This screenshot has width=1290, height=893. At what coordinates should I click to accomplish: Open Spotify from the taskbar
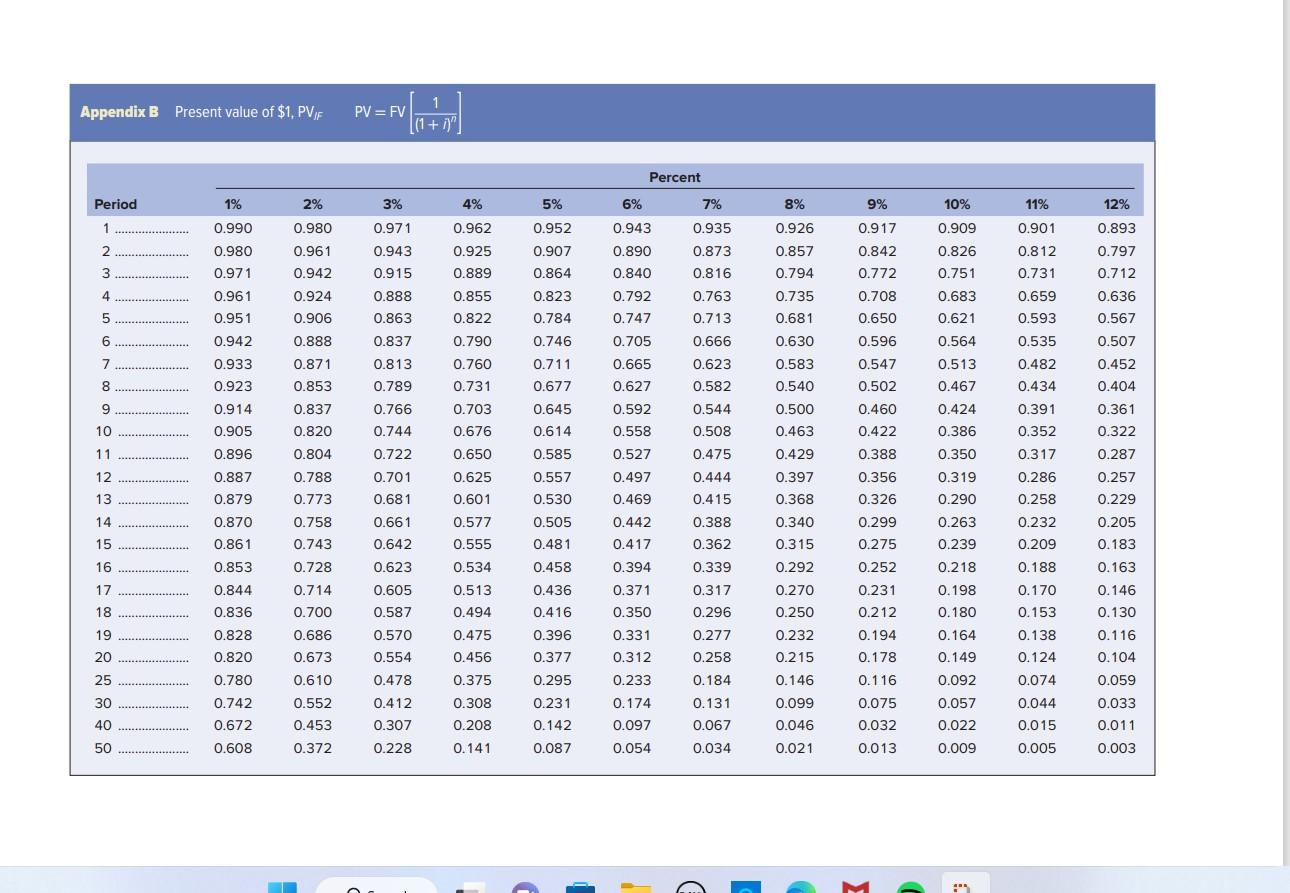pyautogui.click(x=911, y=887)
